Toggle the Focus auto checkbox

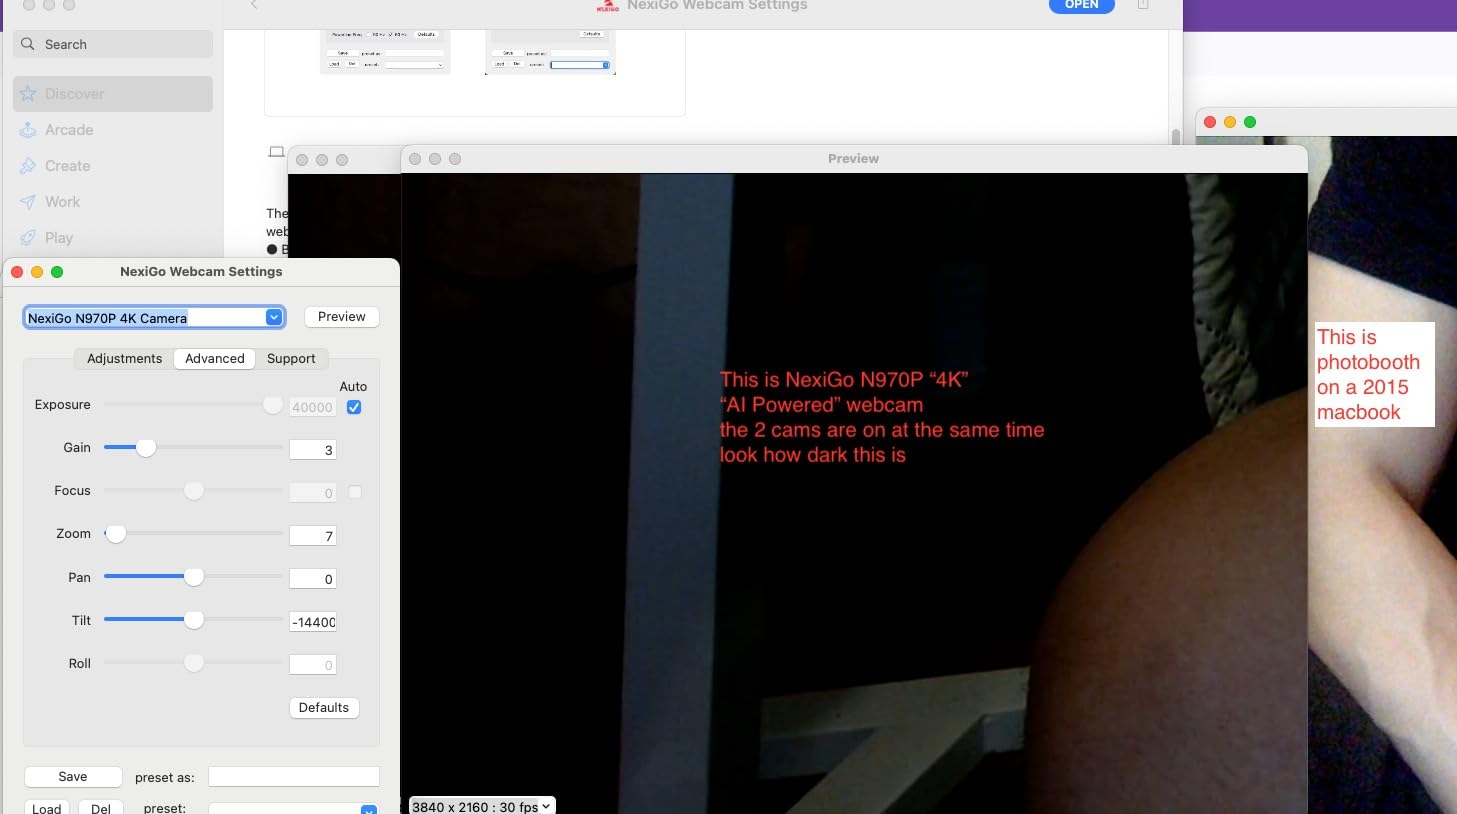click(354, 492)
